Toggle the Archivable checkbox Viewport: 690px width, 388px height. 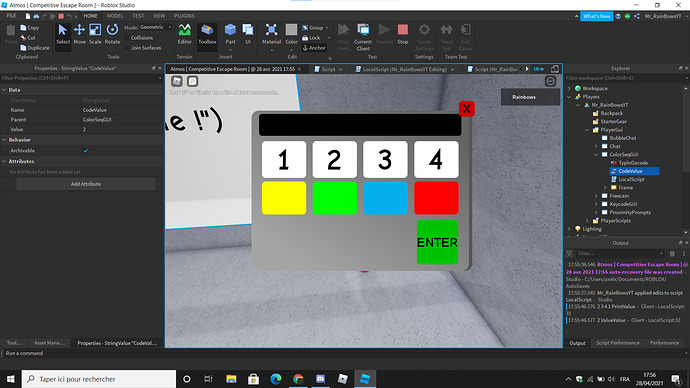tap(86, 150)
